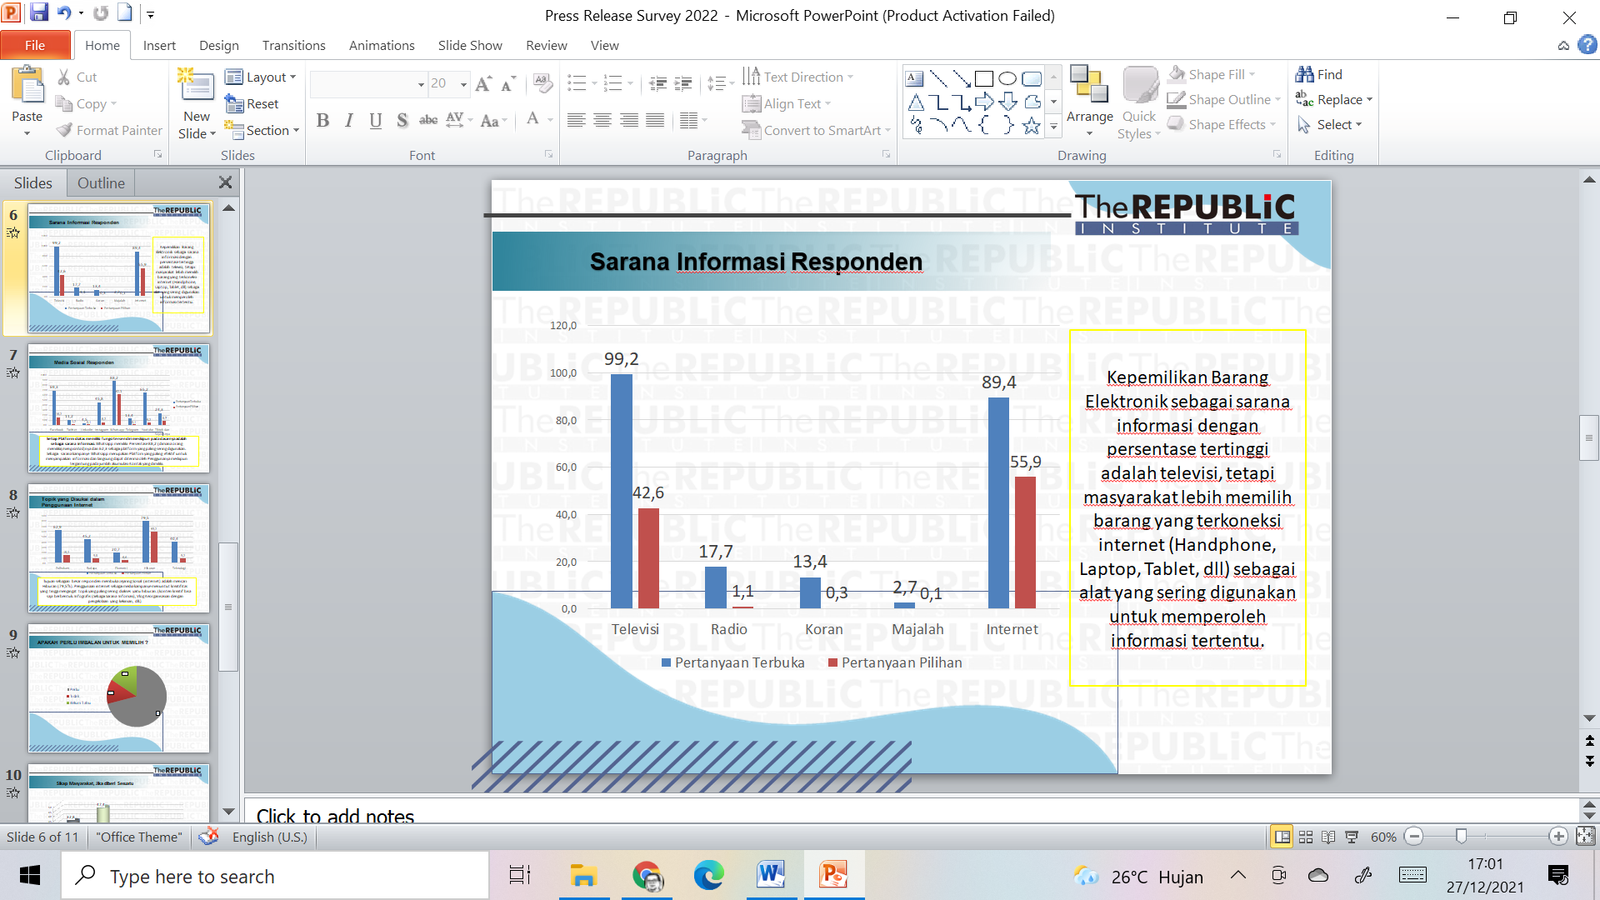Image resolution: width=1600 pixels, height=900 pixels.
Task: Toggle Center text alignment
Action: coord(603,120)
